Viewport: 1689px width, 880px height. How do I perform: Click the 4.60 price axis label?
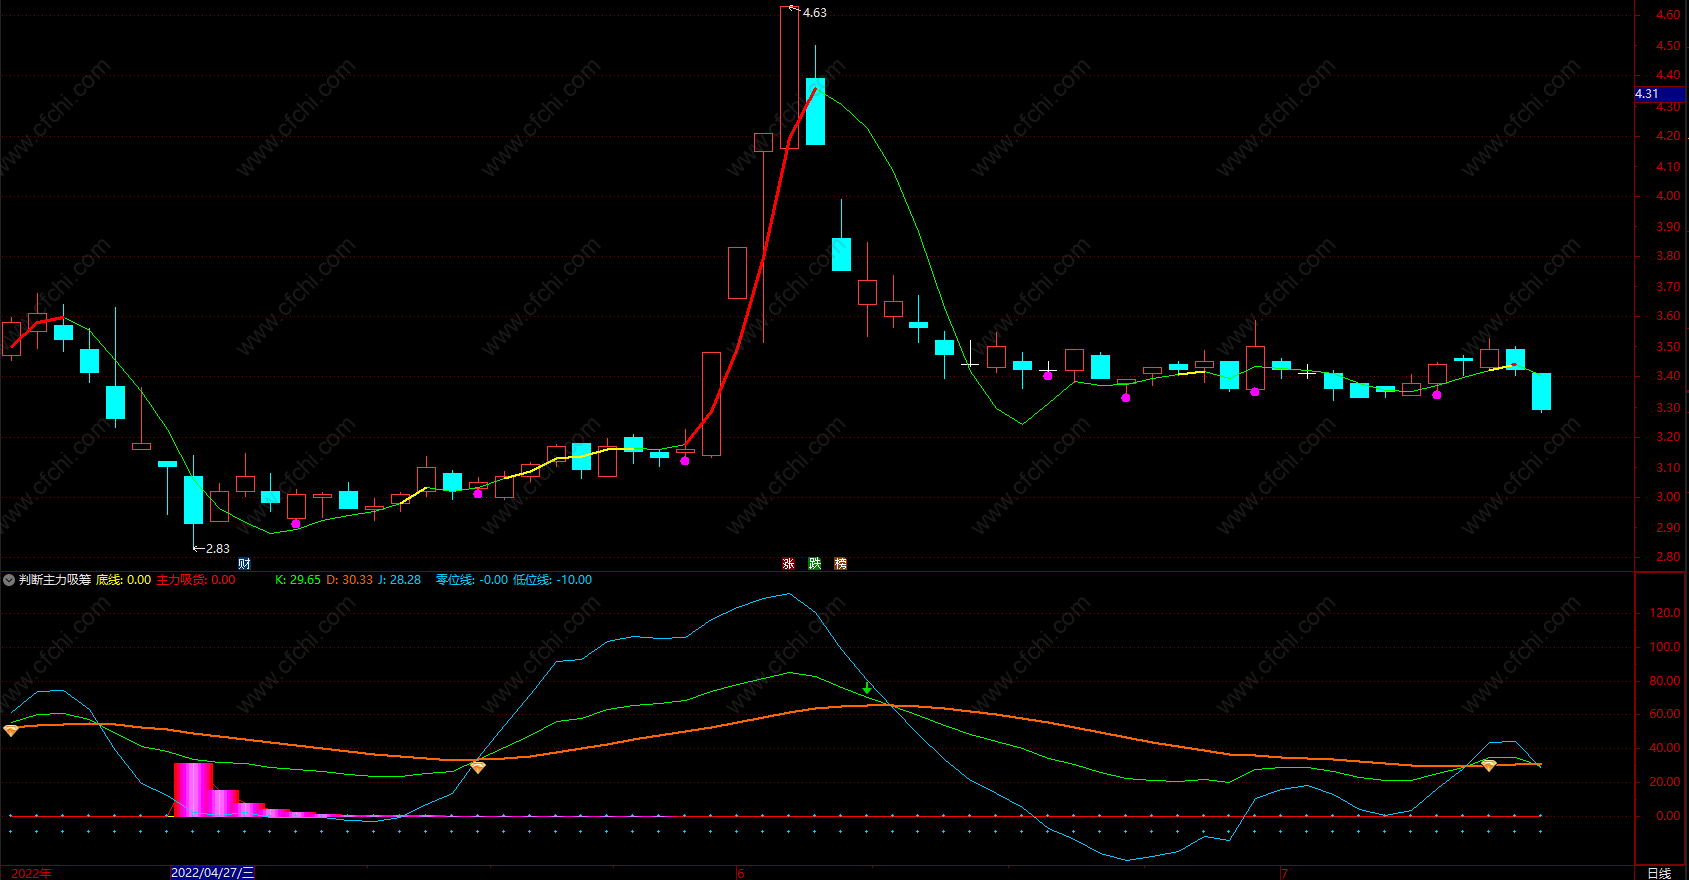coord(1668,15)
